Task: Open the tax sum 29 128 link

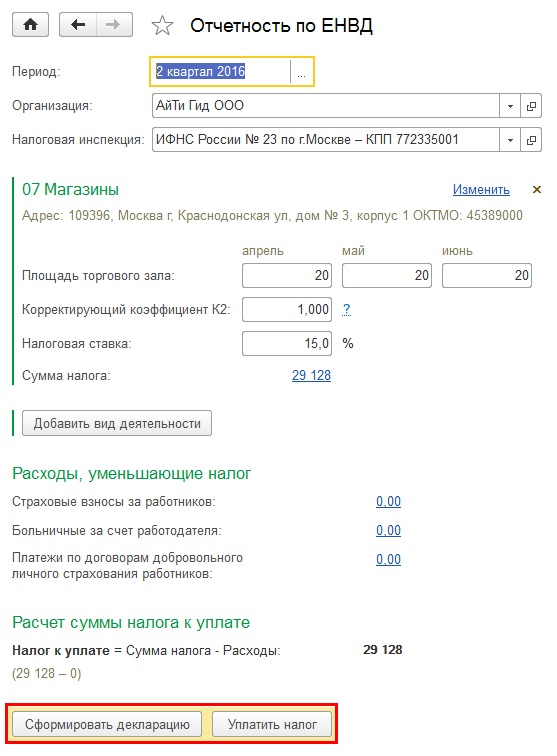Action: pos(311,375)
